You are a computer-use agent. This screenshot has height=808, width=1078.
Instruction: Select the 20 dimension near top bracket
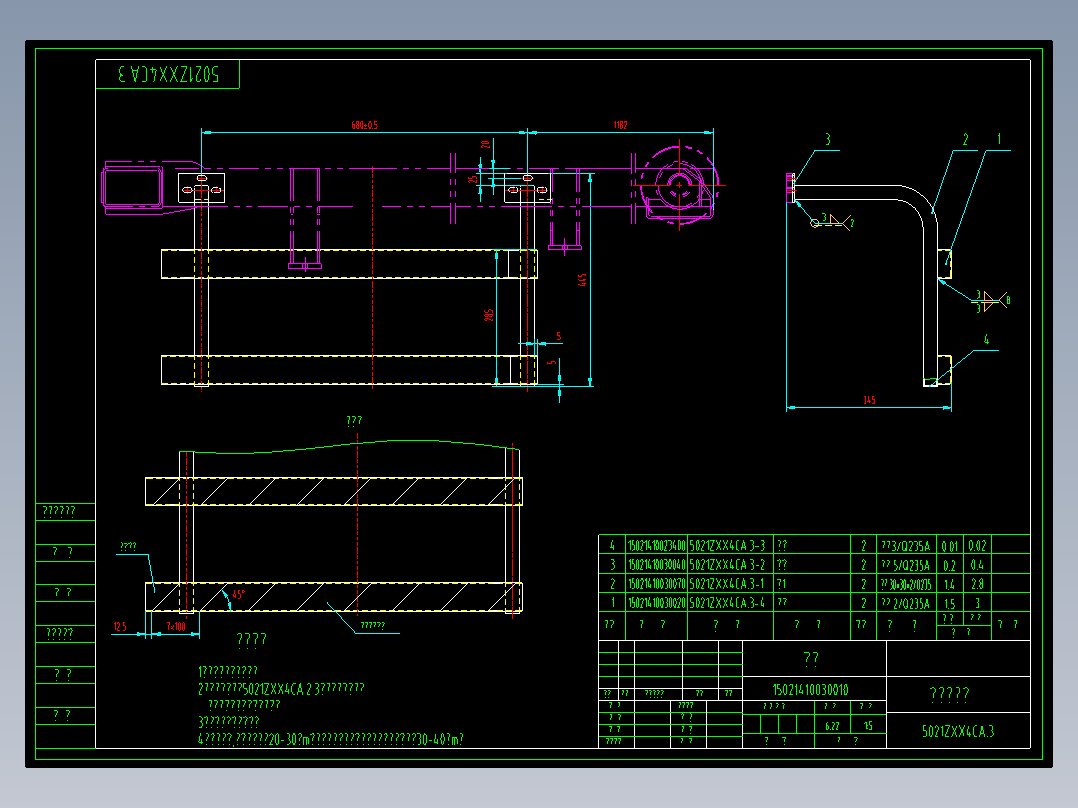click(x=485, y=144)
